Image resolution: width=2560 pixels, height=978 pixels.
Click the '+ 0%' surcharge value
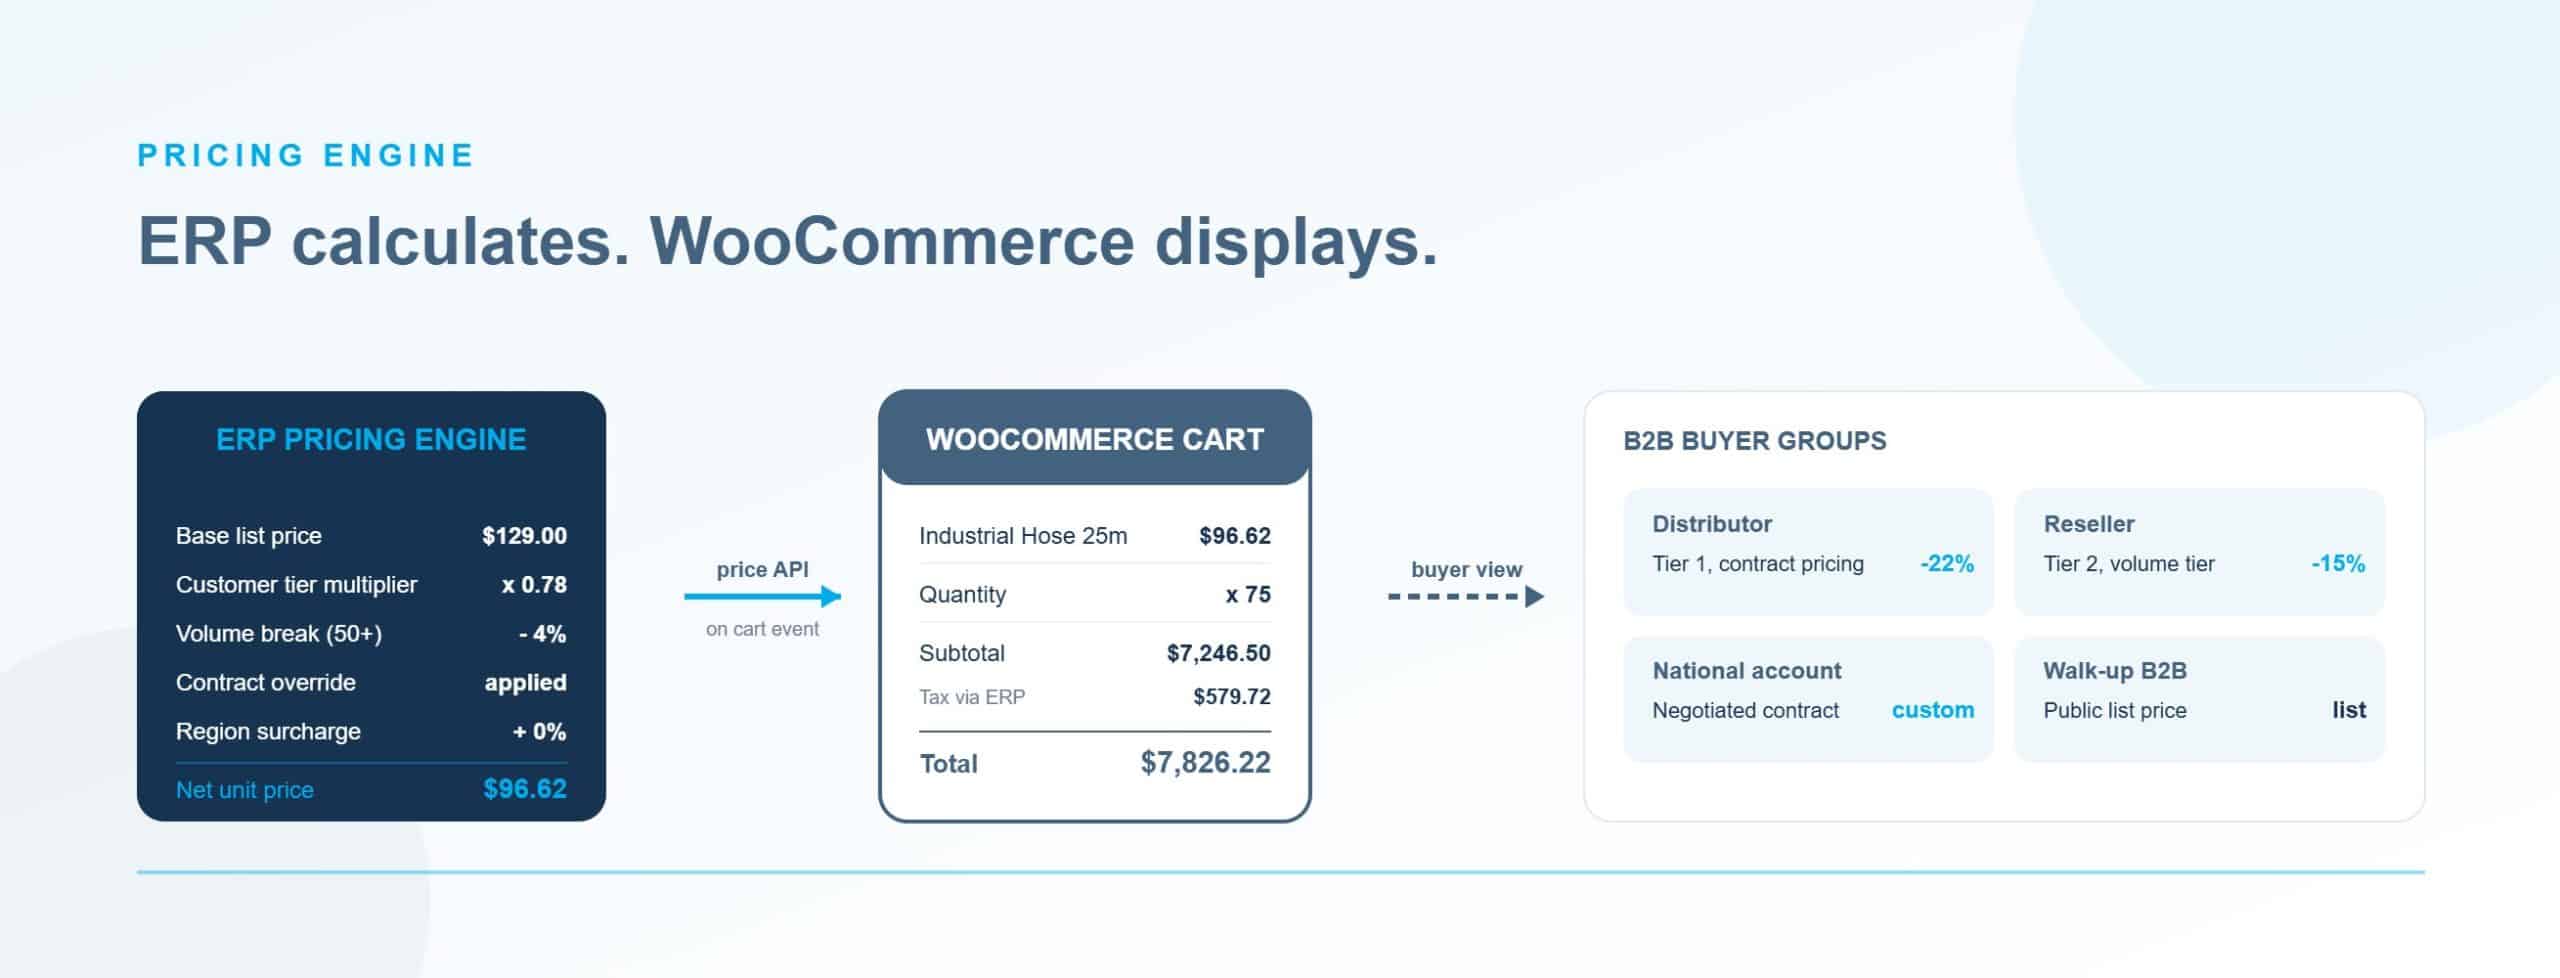(540, 732)
